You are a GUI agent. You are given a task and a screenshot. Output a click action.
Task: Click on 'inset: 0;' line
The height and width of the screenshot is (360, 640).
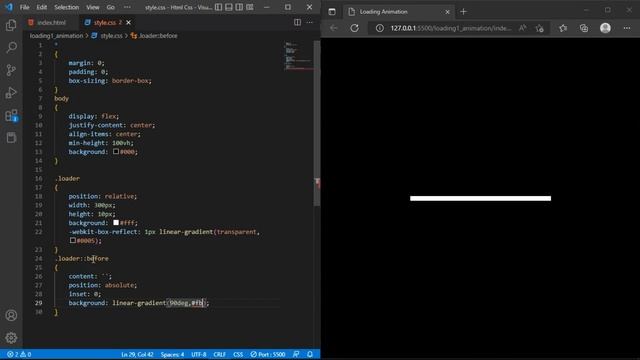[84, 294]
